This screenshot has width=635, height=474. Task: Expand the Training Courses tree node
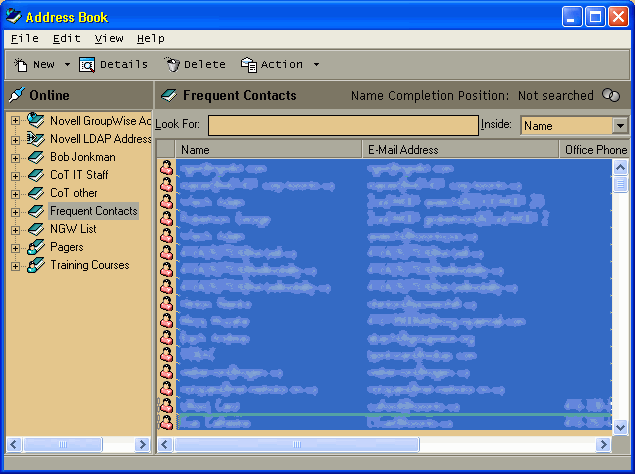click(x=15, y=266)
